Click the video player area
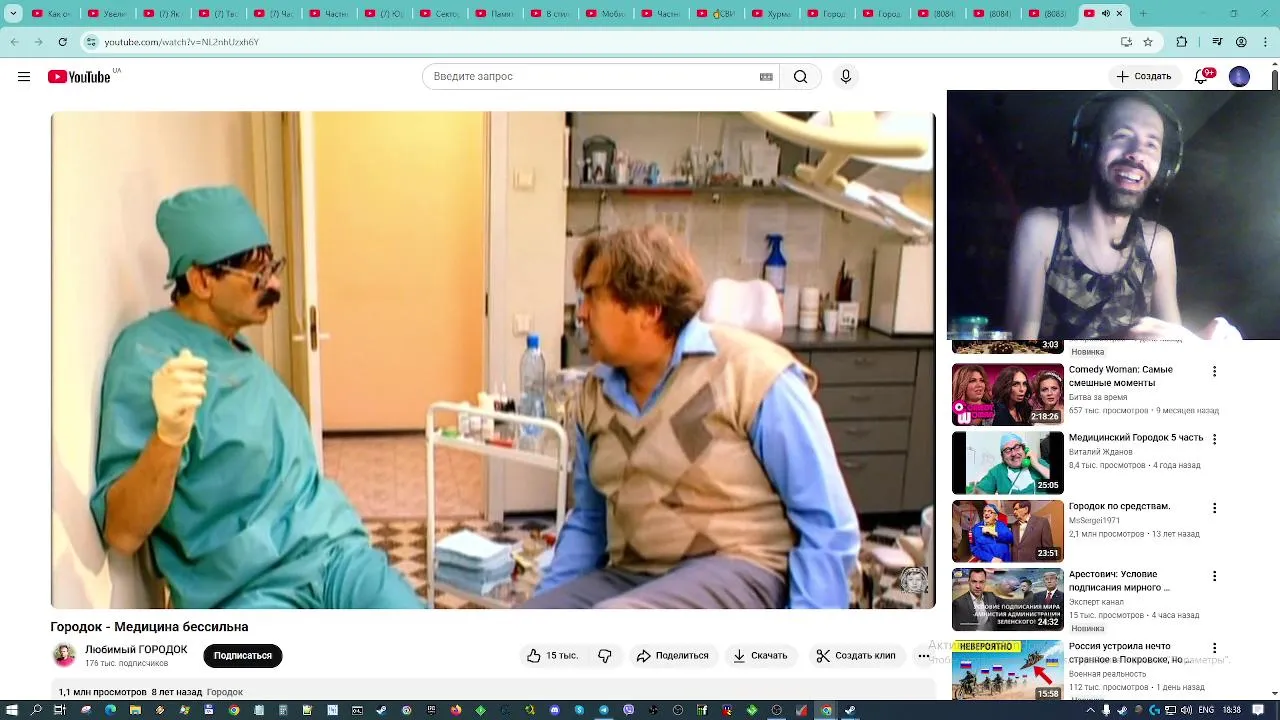1280x720 pixels. [493, 360]
